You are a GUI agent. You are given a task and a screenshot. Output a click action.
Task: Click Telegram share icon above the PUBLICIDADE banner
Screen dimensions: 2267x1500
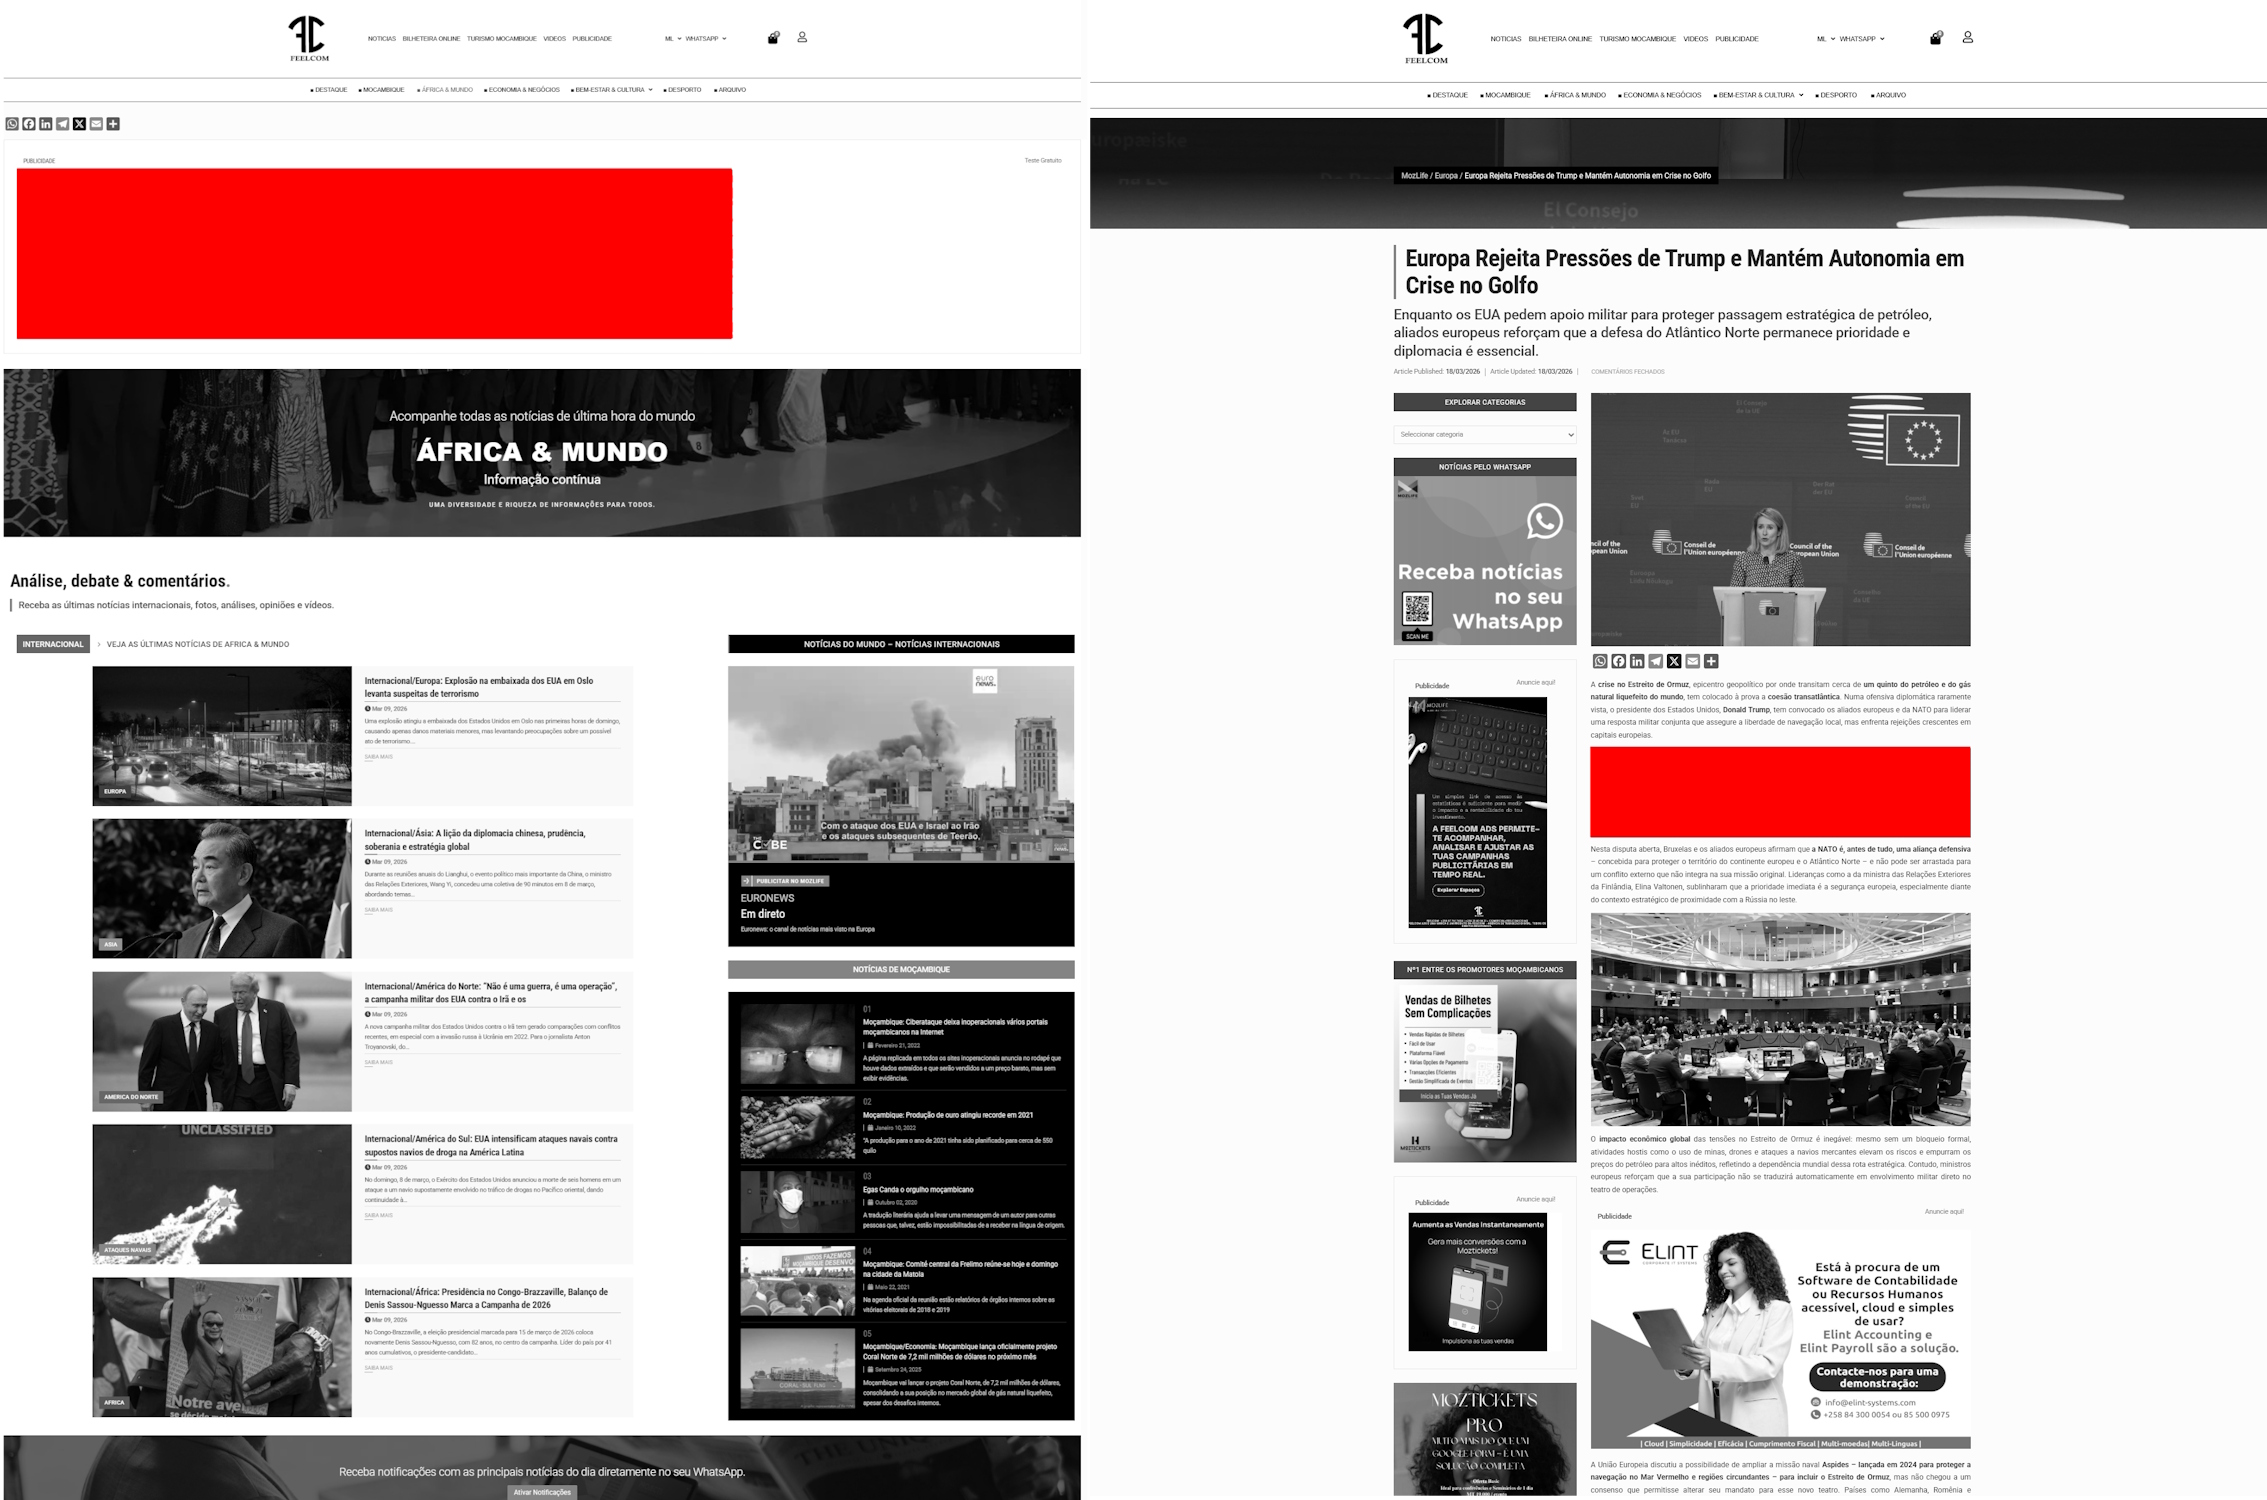coord(63,124)
